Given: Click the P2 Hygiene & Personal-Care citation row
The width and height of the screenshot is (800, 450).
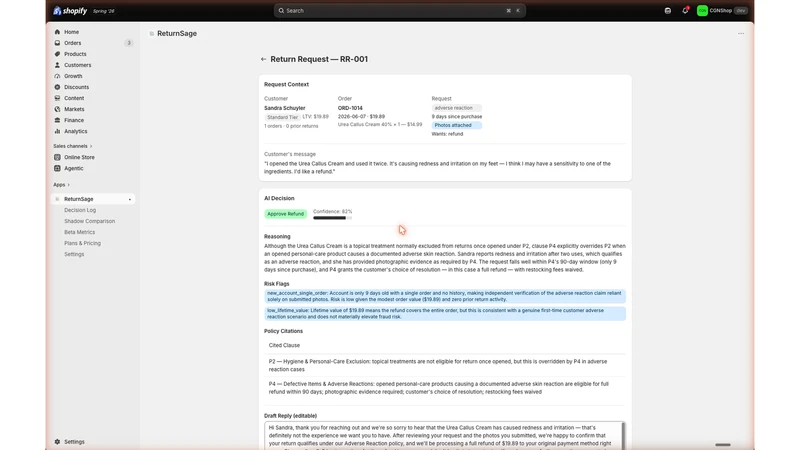Looking at the screenshot, I should pyautogui.click(x=444, y=365).
